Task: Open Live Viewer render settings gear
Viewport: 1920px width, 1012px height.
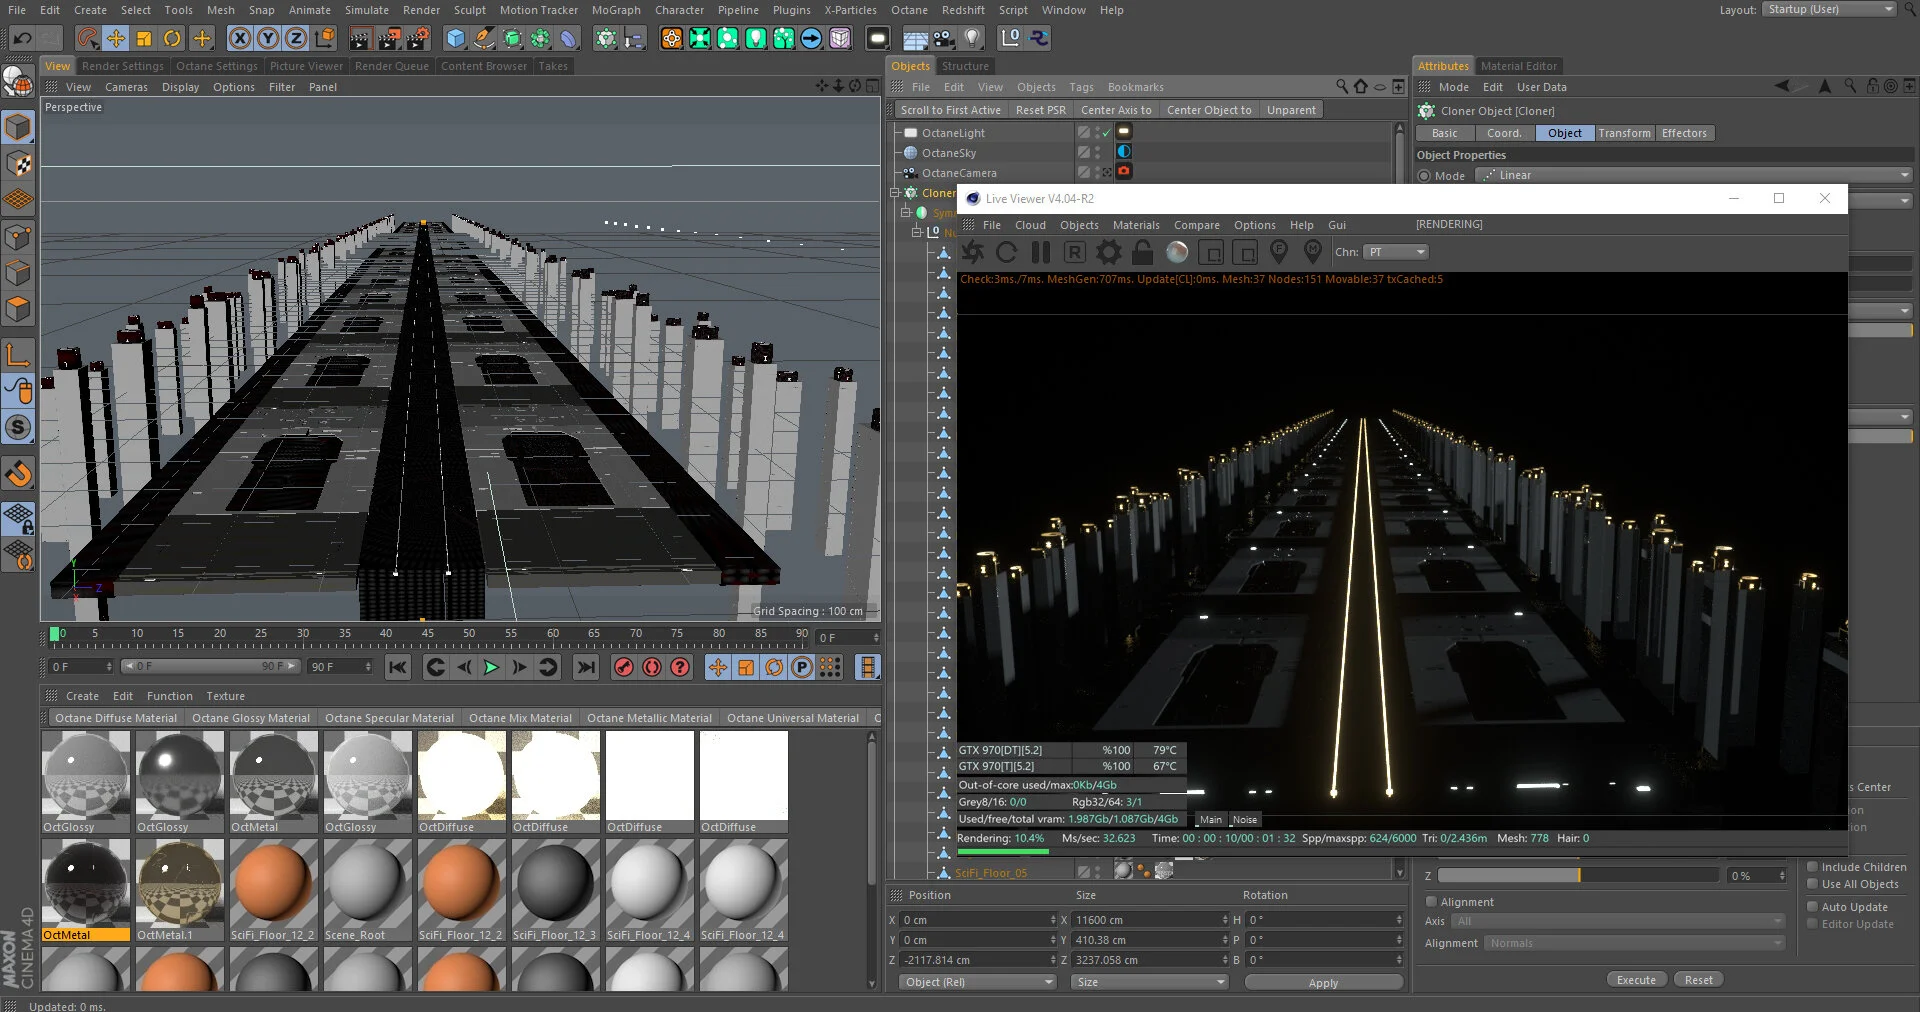Action: point(1108,252)
